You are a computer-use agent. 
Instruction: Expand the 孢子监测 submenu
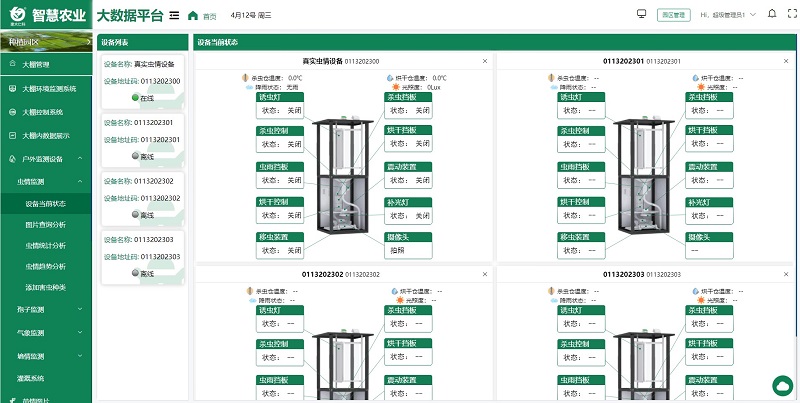coord(80,309)
